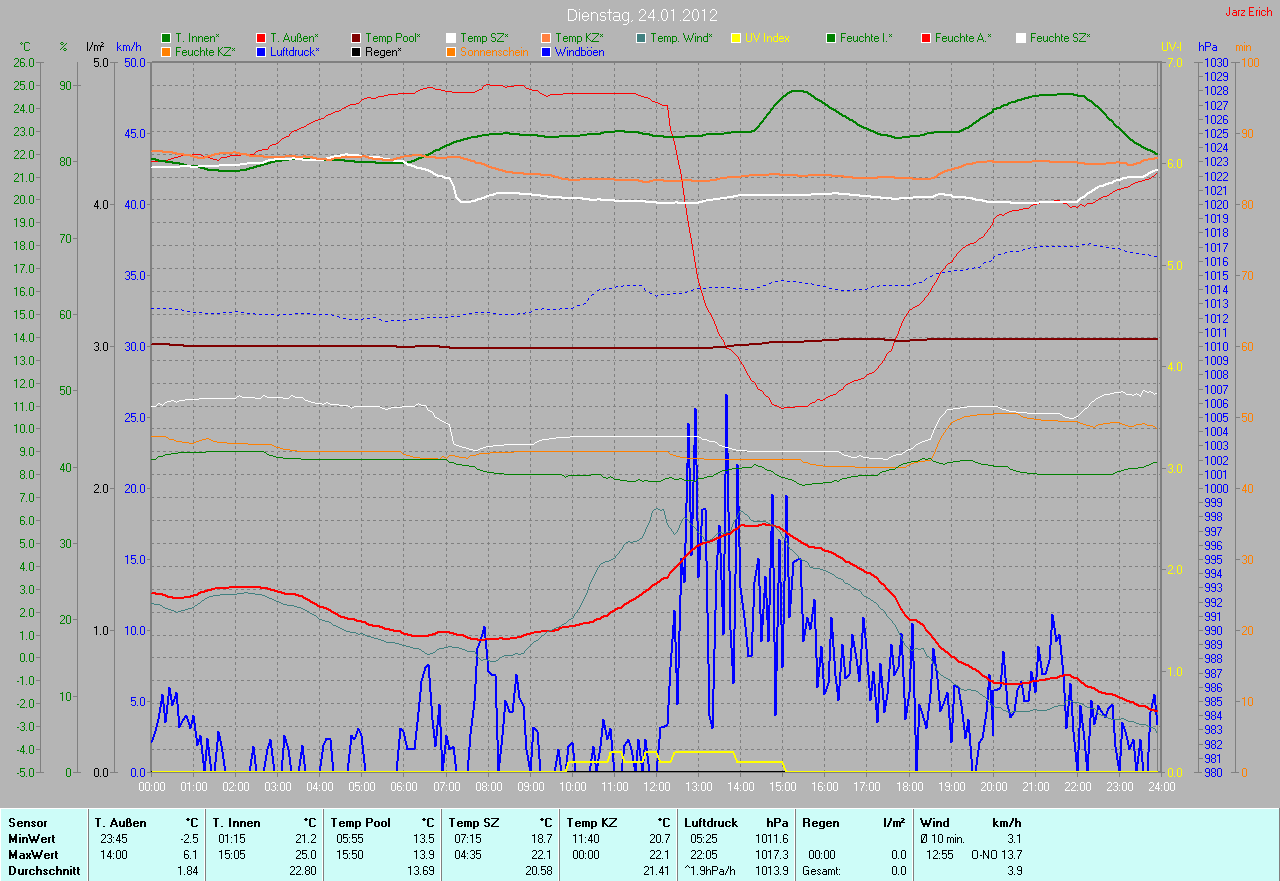Click the red T. Außen legend marker

(262, 38)
